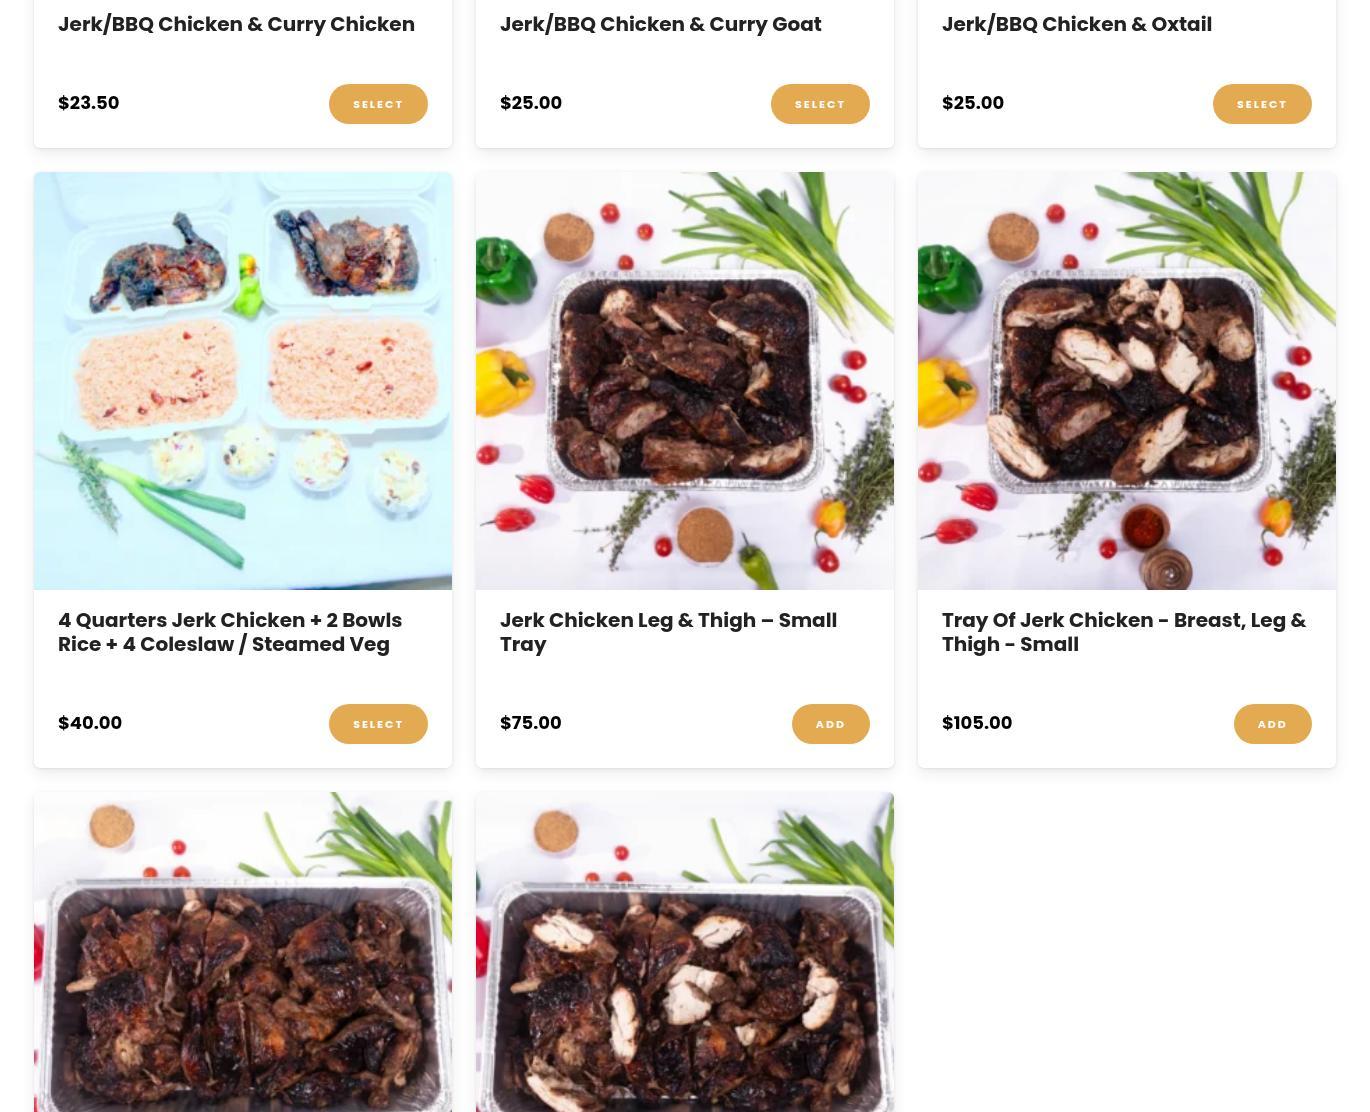This screenshot has height=1112, width=1370.
Task: Open the 4 Quarters Jerk Chicken photo
Action: click(243, 381)
